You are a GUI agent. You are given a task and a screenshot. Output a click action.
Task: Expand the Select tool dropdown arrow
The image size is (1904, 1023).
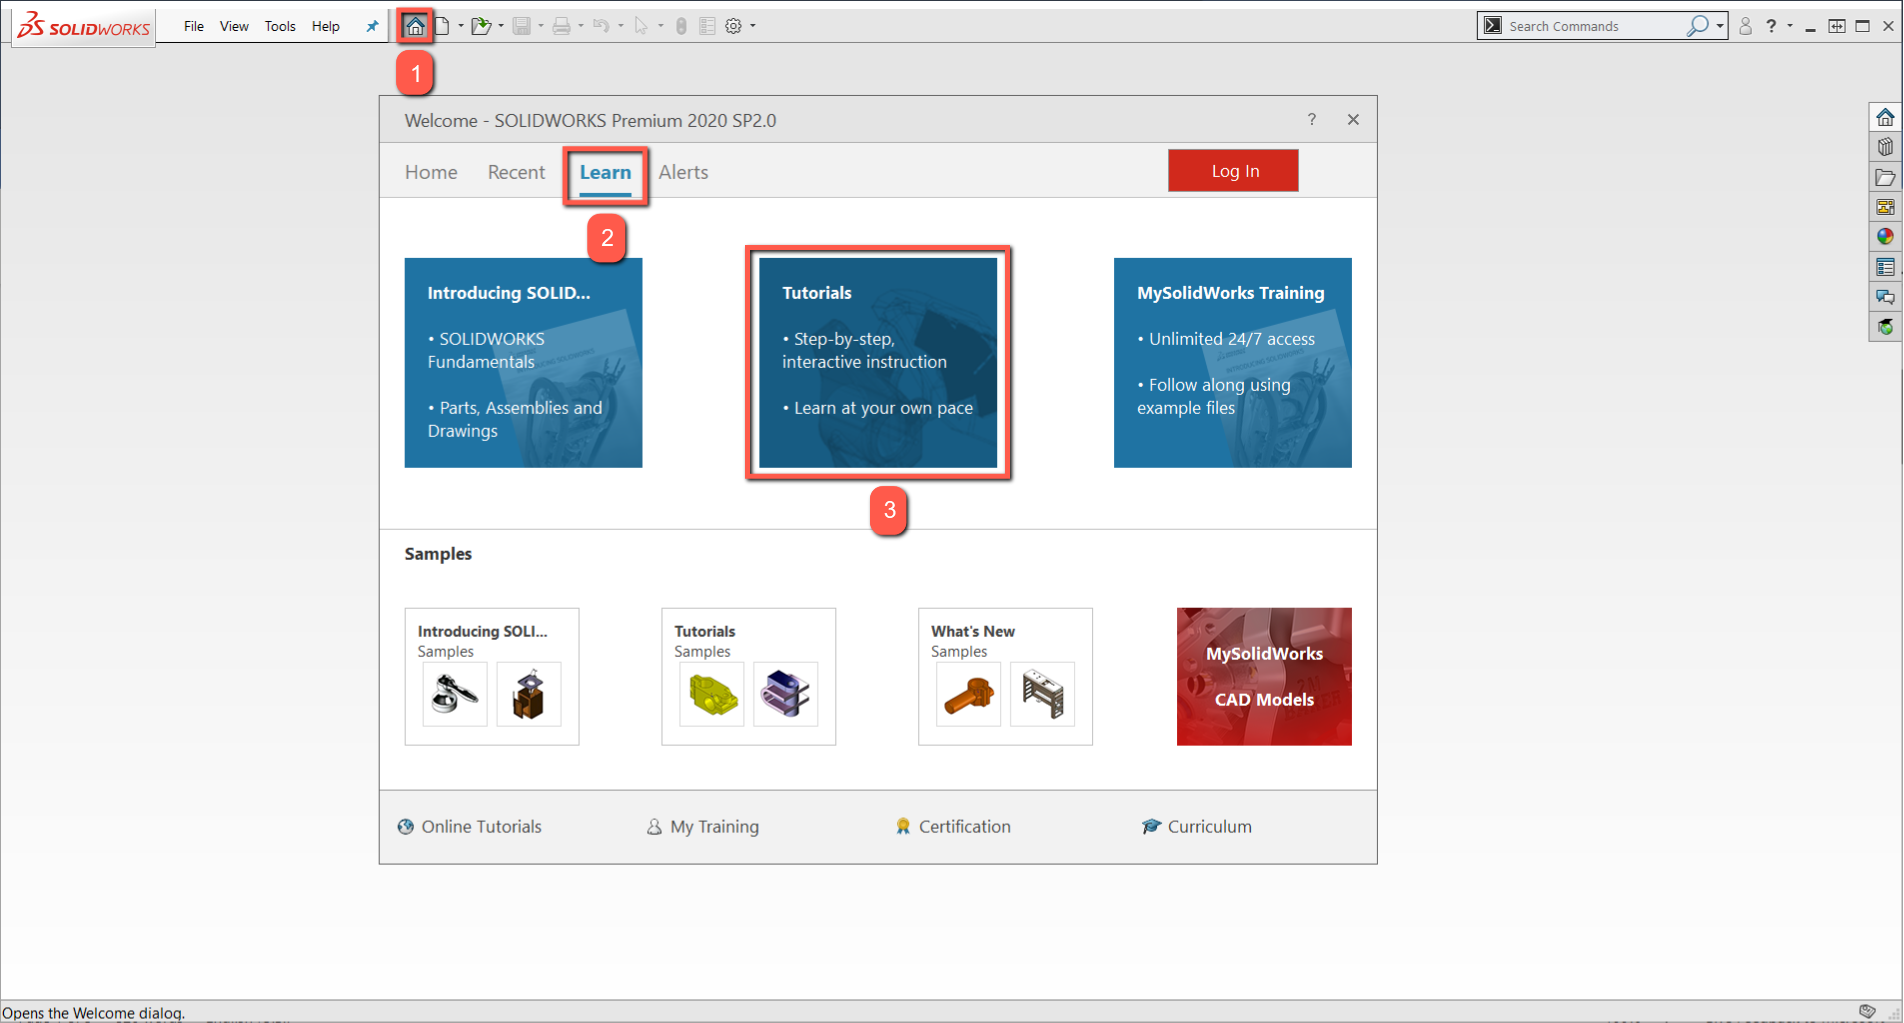pos(660,26)
